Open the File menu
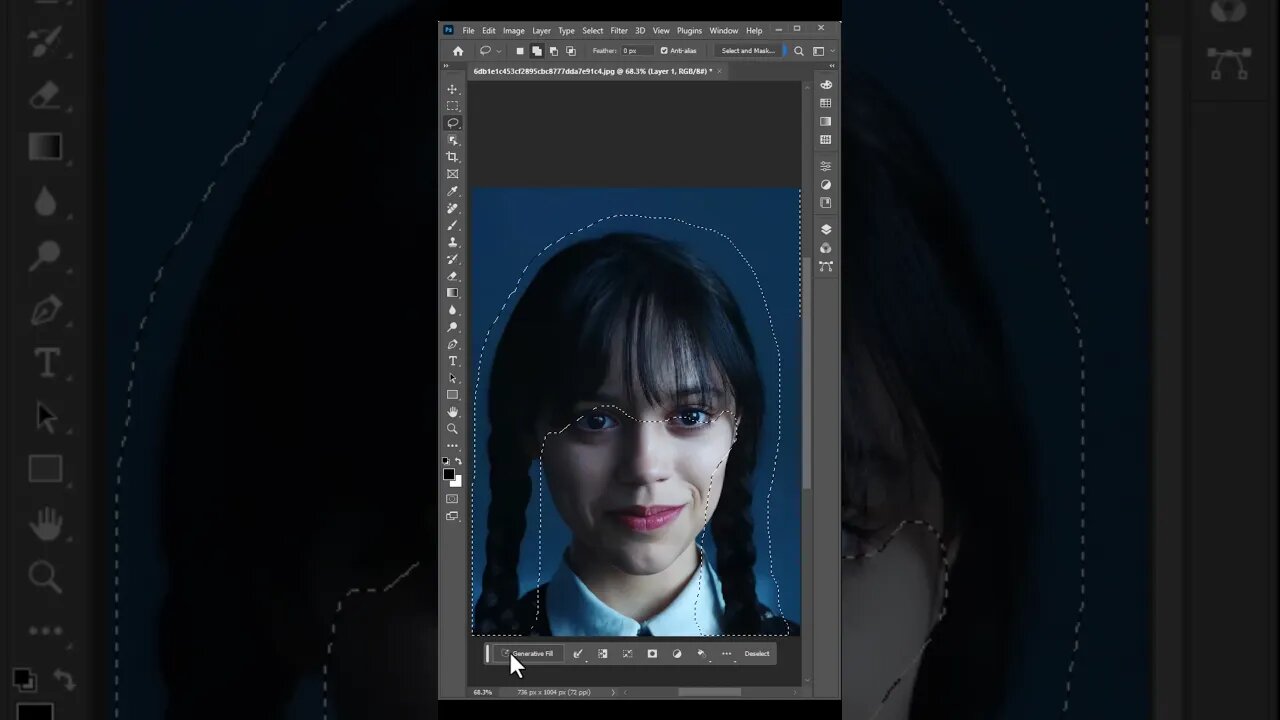The width and height of the screenshot is (1280, 720). (468, 31)
